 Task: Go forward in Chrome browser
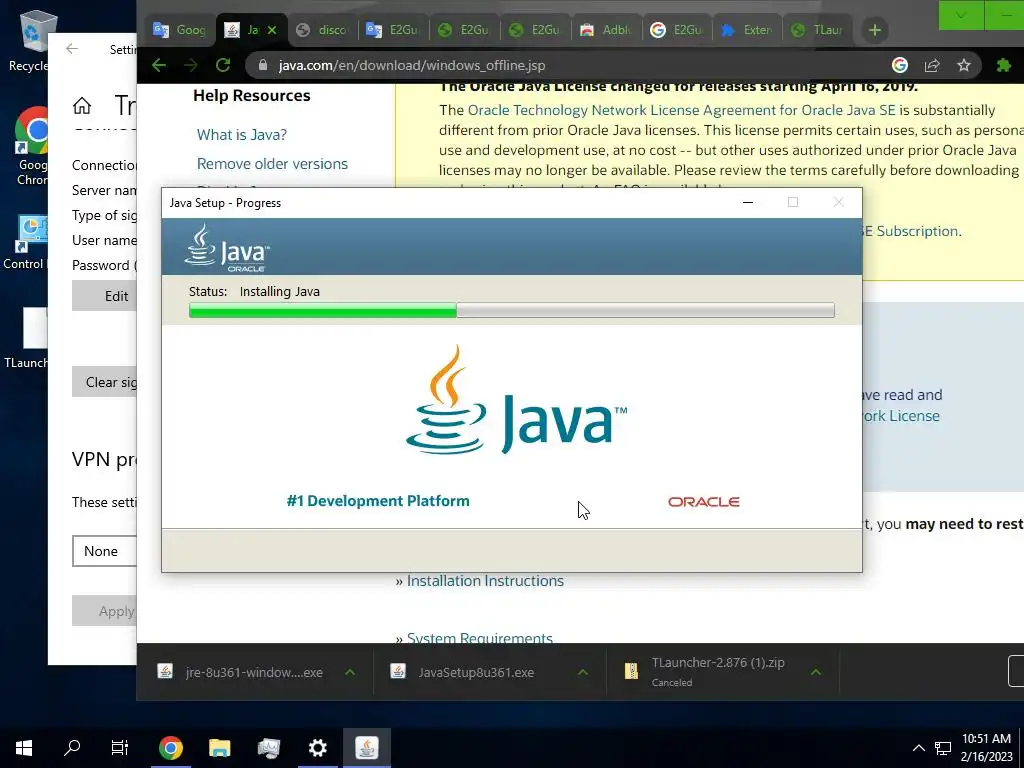(190, 65)
